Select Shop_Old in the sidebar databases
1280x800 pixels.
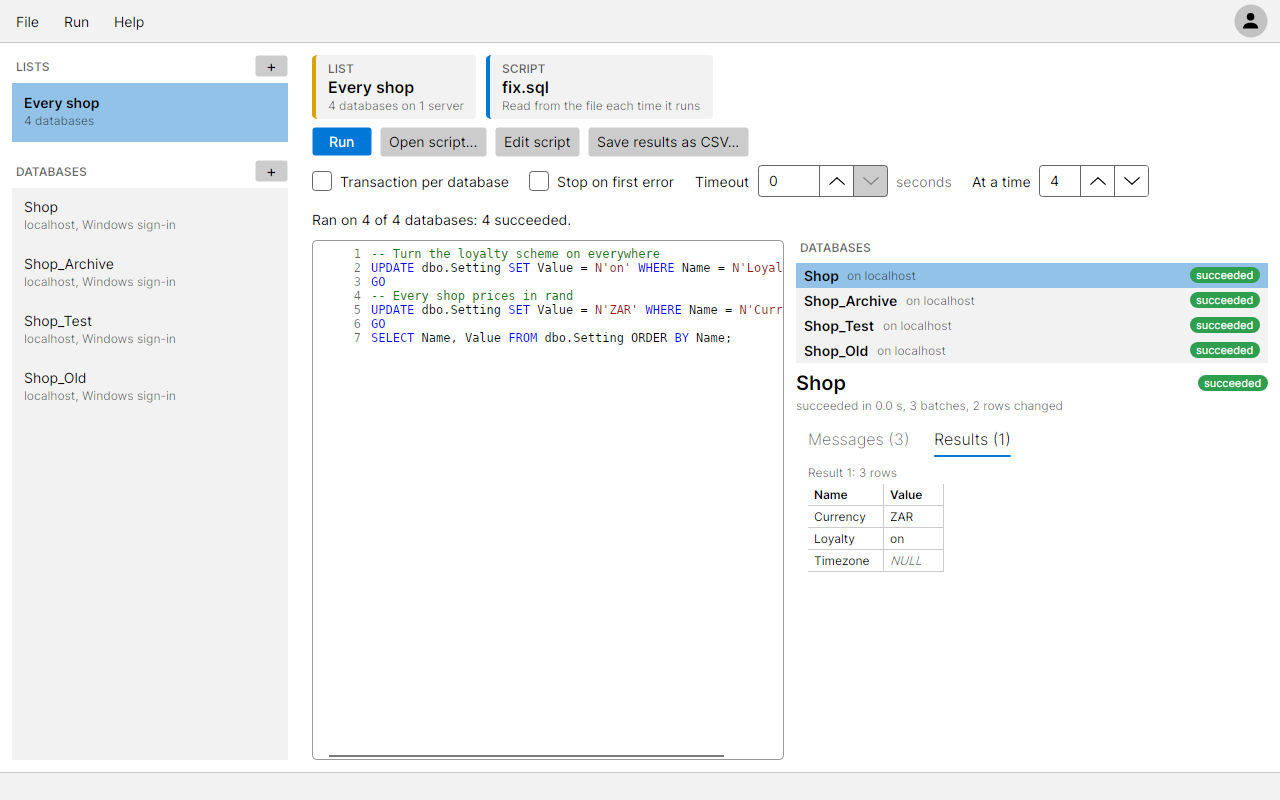[150, 386]
